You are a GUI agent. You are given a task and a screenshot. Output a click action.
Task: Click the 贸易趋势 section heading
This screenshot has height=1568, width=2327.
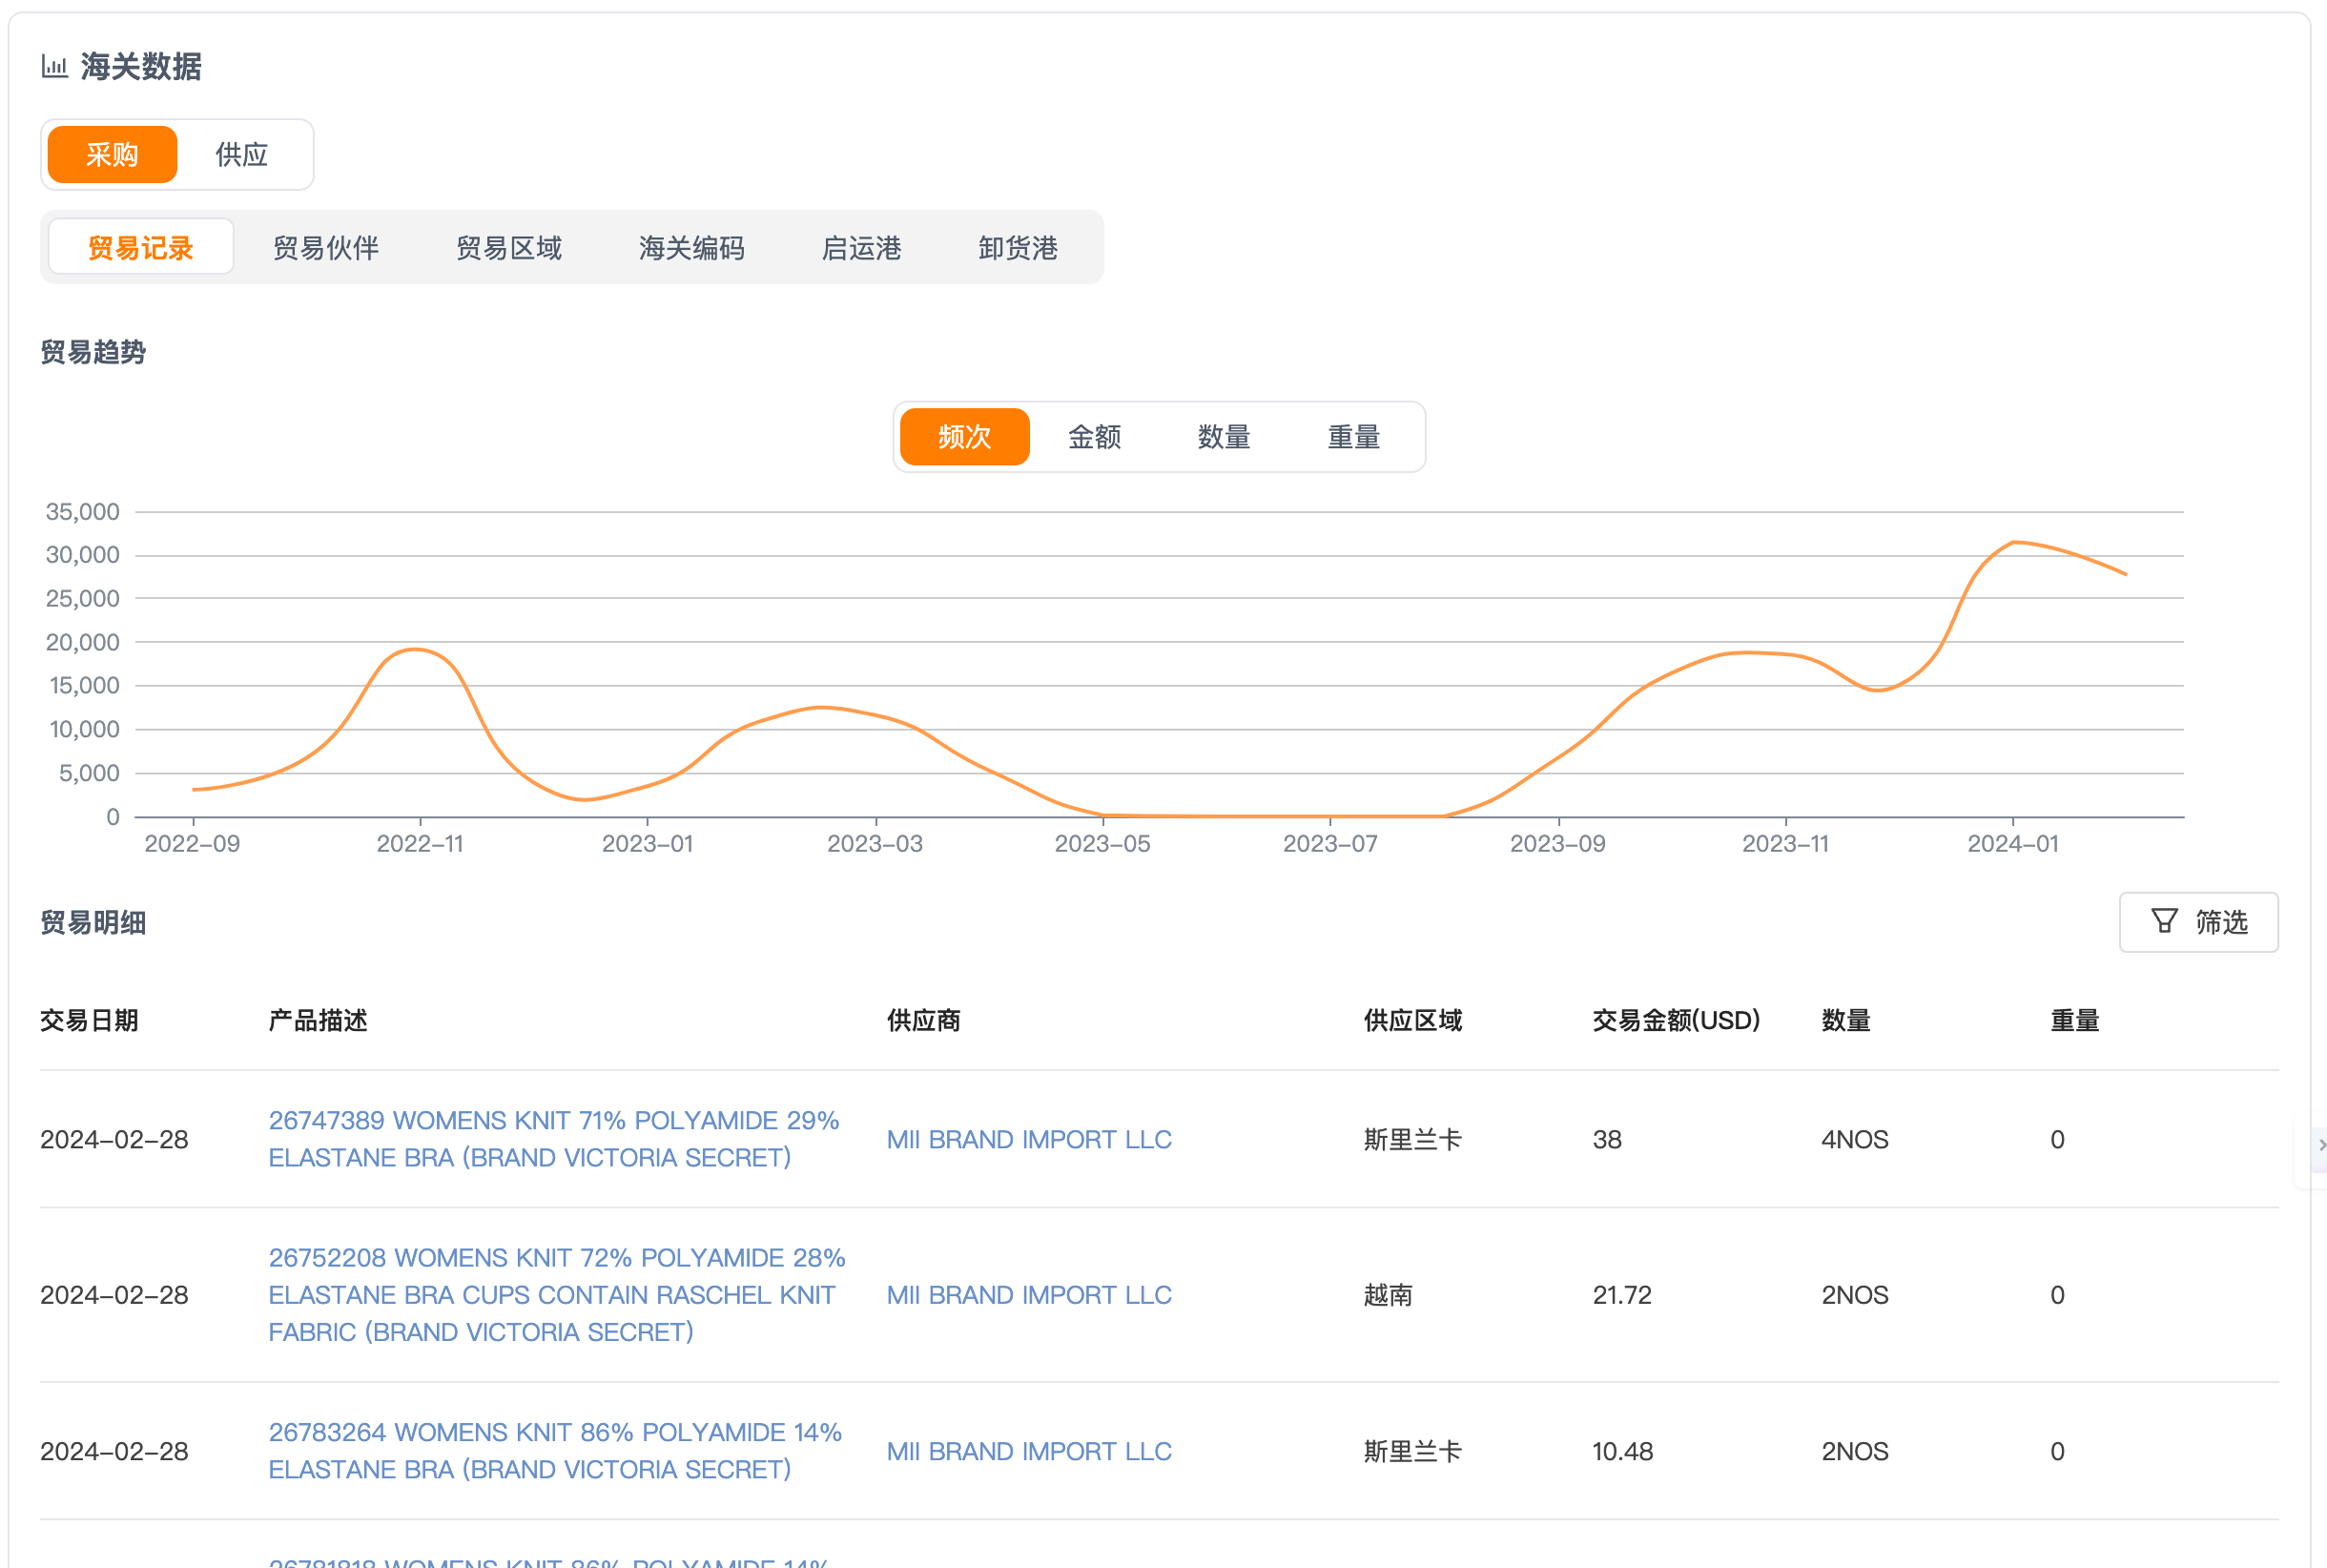pos(93,352)
